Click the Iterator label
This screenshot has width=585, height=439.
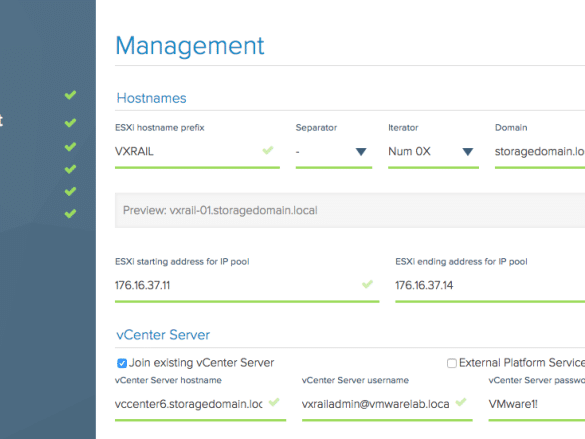[403, 128]
